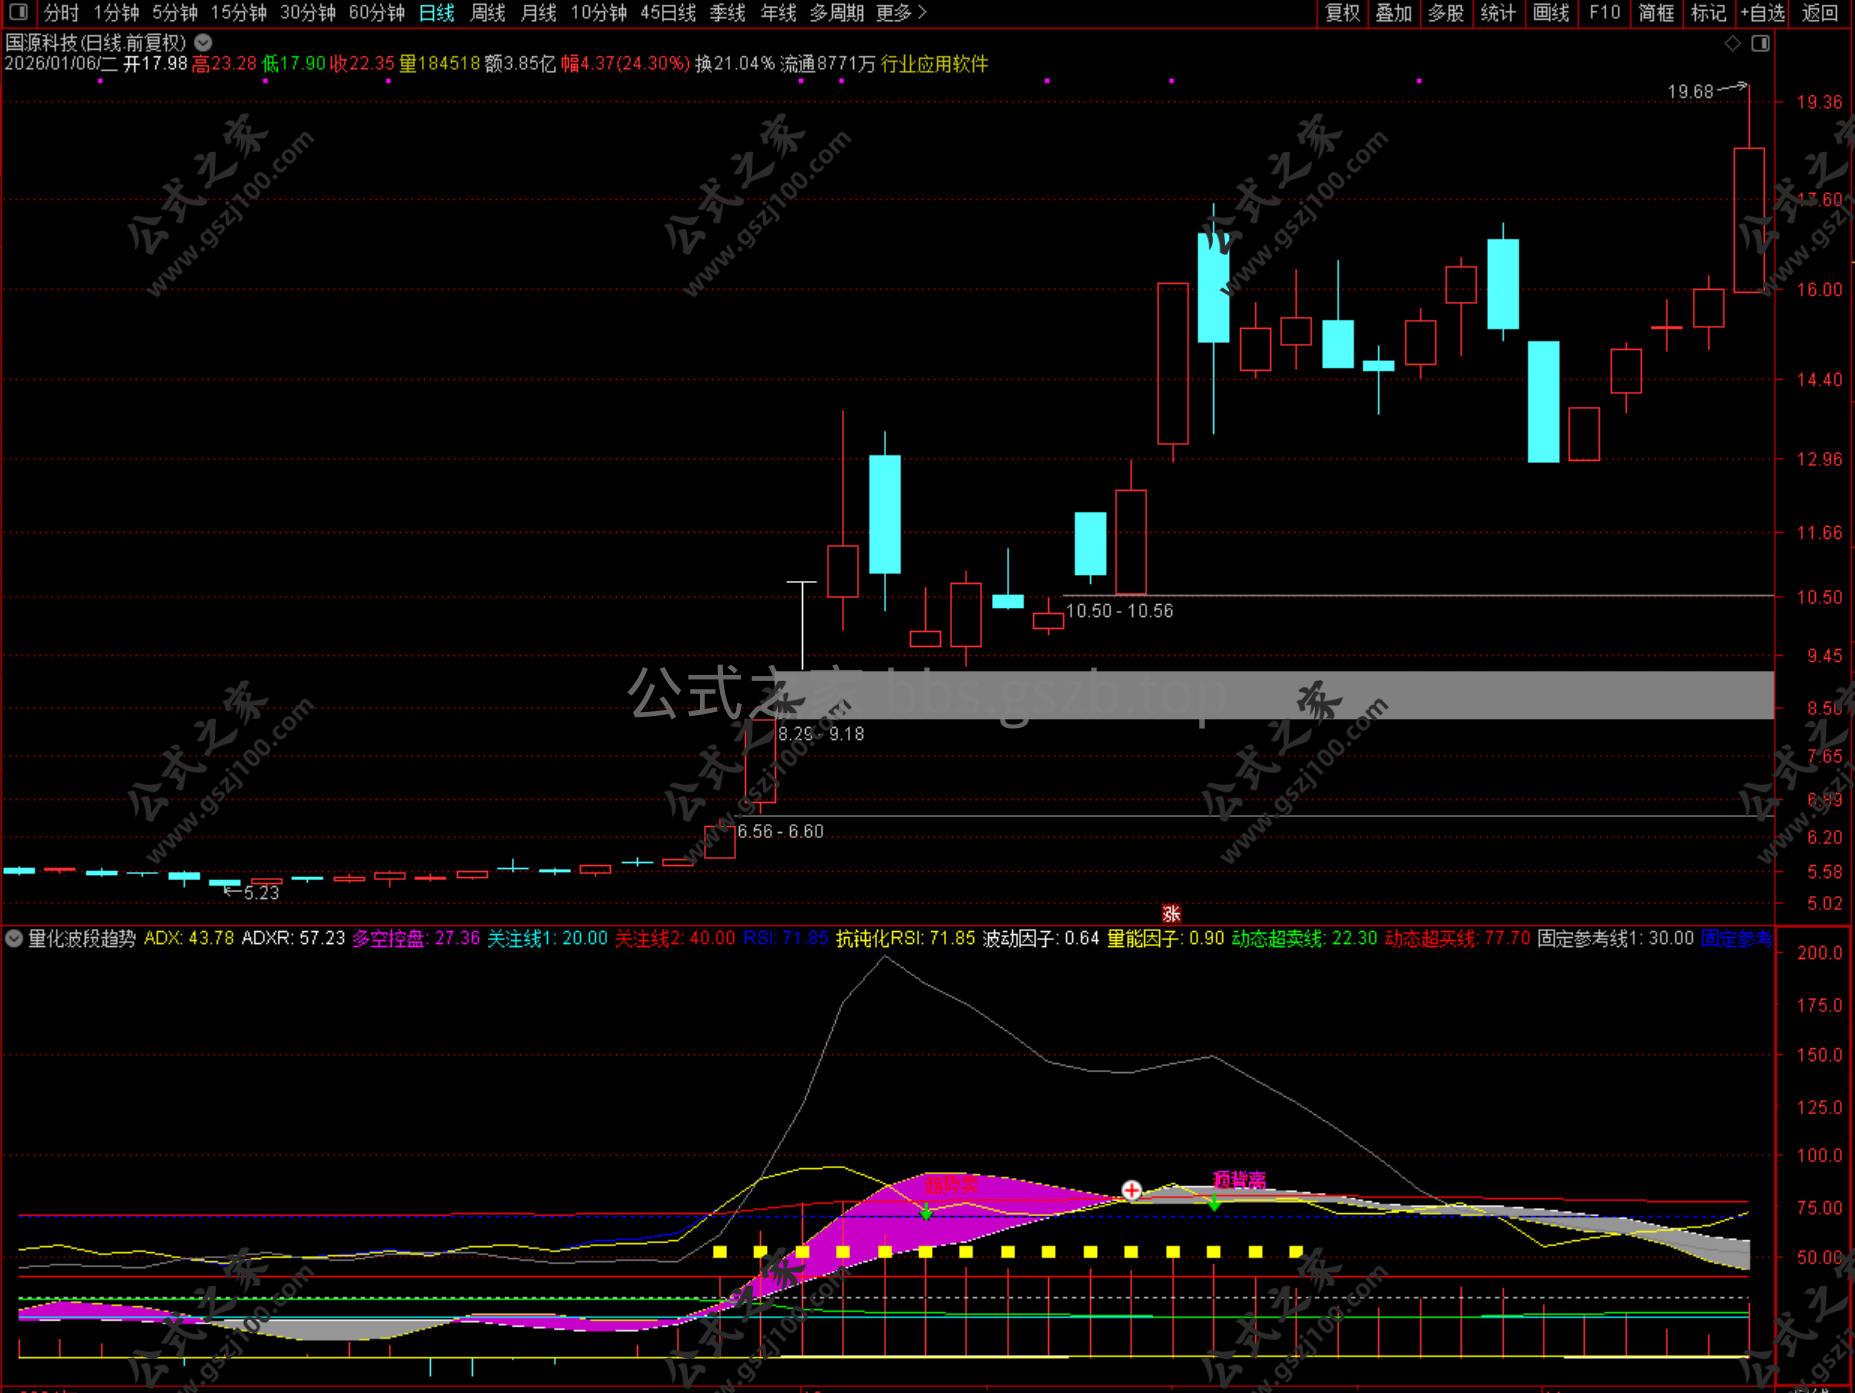Click the 10.50 - 10.56 gap label

point(1119,611)
